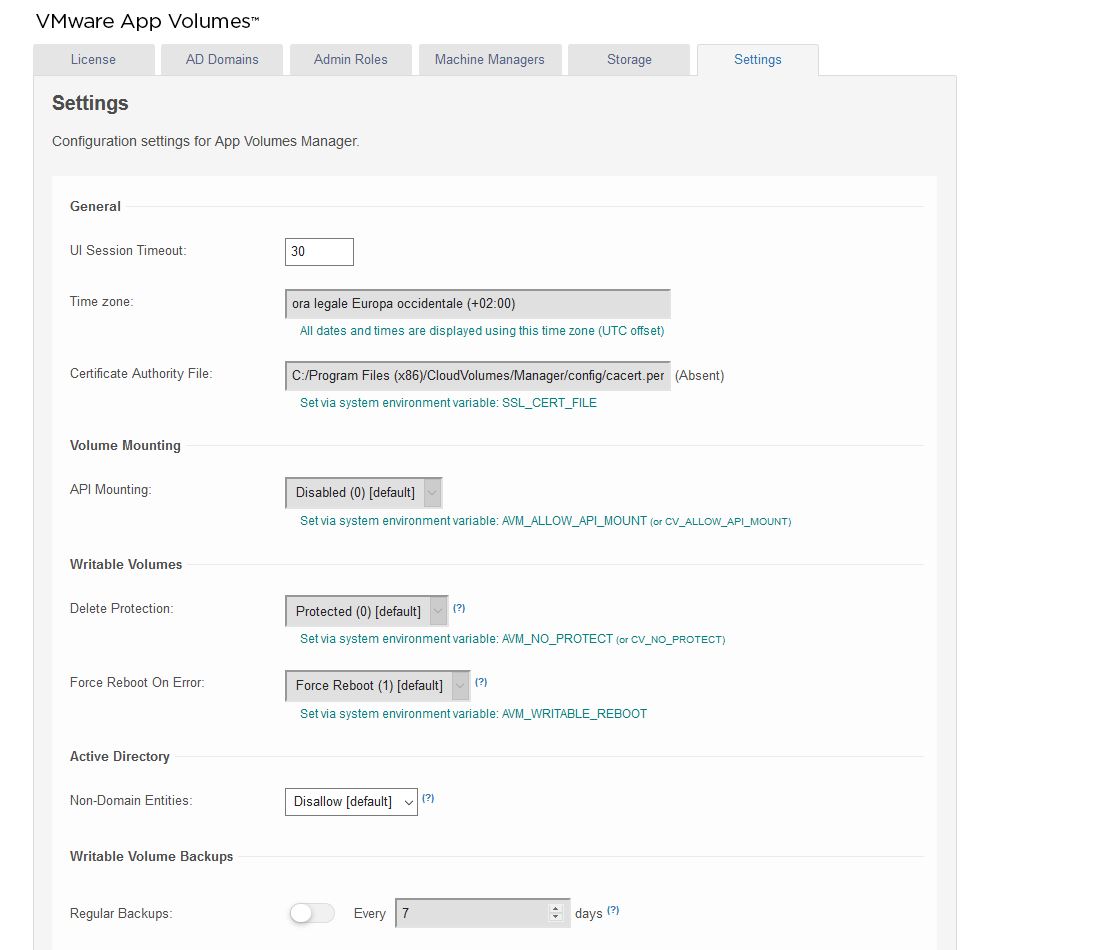Click the (Absent) certificate status text
Image resolution: width=1097 pixels, height=950 pixels.
click(700, 376)
